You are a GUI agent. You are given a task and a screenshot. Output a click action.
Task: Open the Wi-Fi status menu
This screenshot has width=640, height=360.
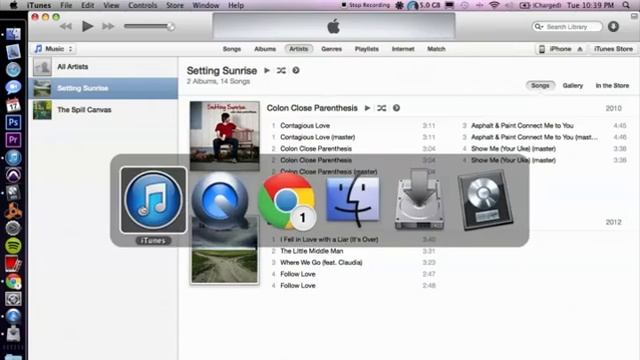point(494,5)
